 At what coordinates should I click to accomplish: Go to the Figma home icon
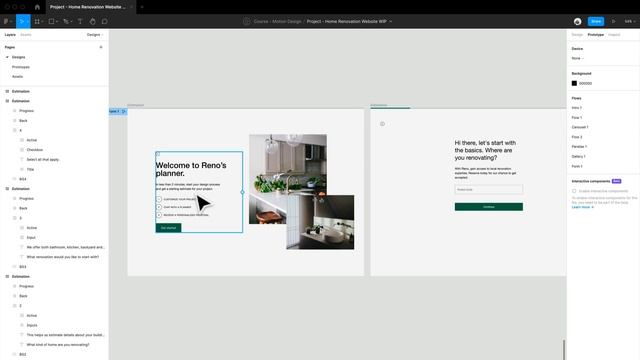coord(37,7)
